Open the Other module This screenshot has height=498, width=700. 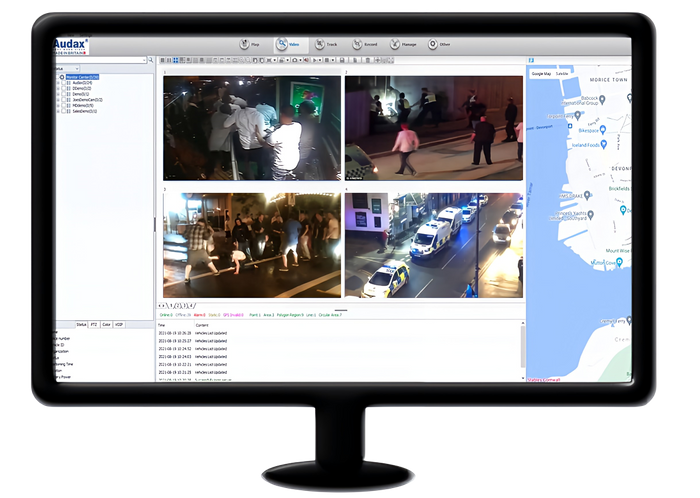(439, 44)
